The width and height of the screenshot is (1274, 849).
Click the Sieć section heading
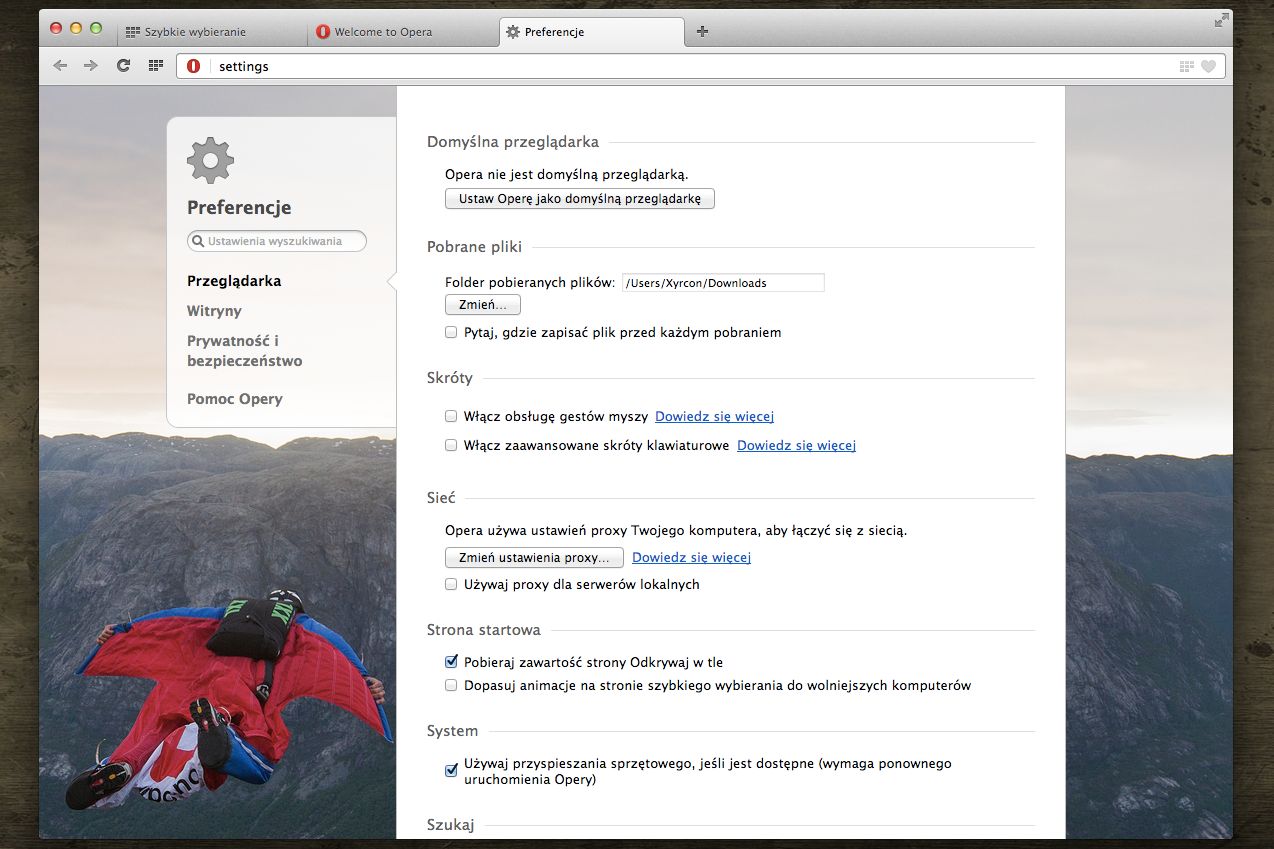441,498
